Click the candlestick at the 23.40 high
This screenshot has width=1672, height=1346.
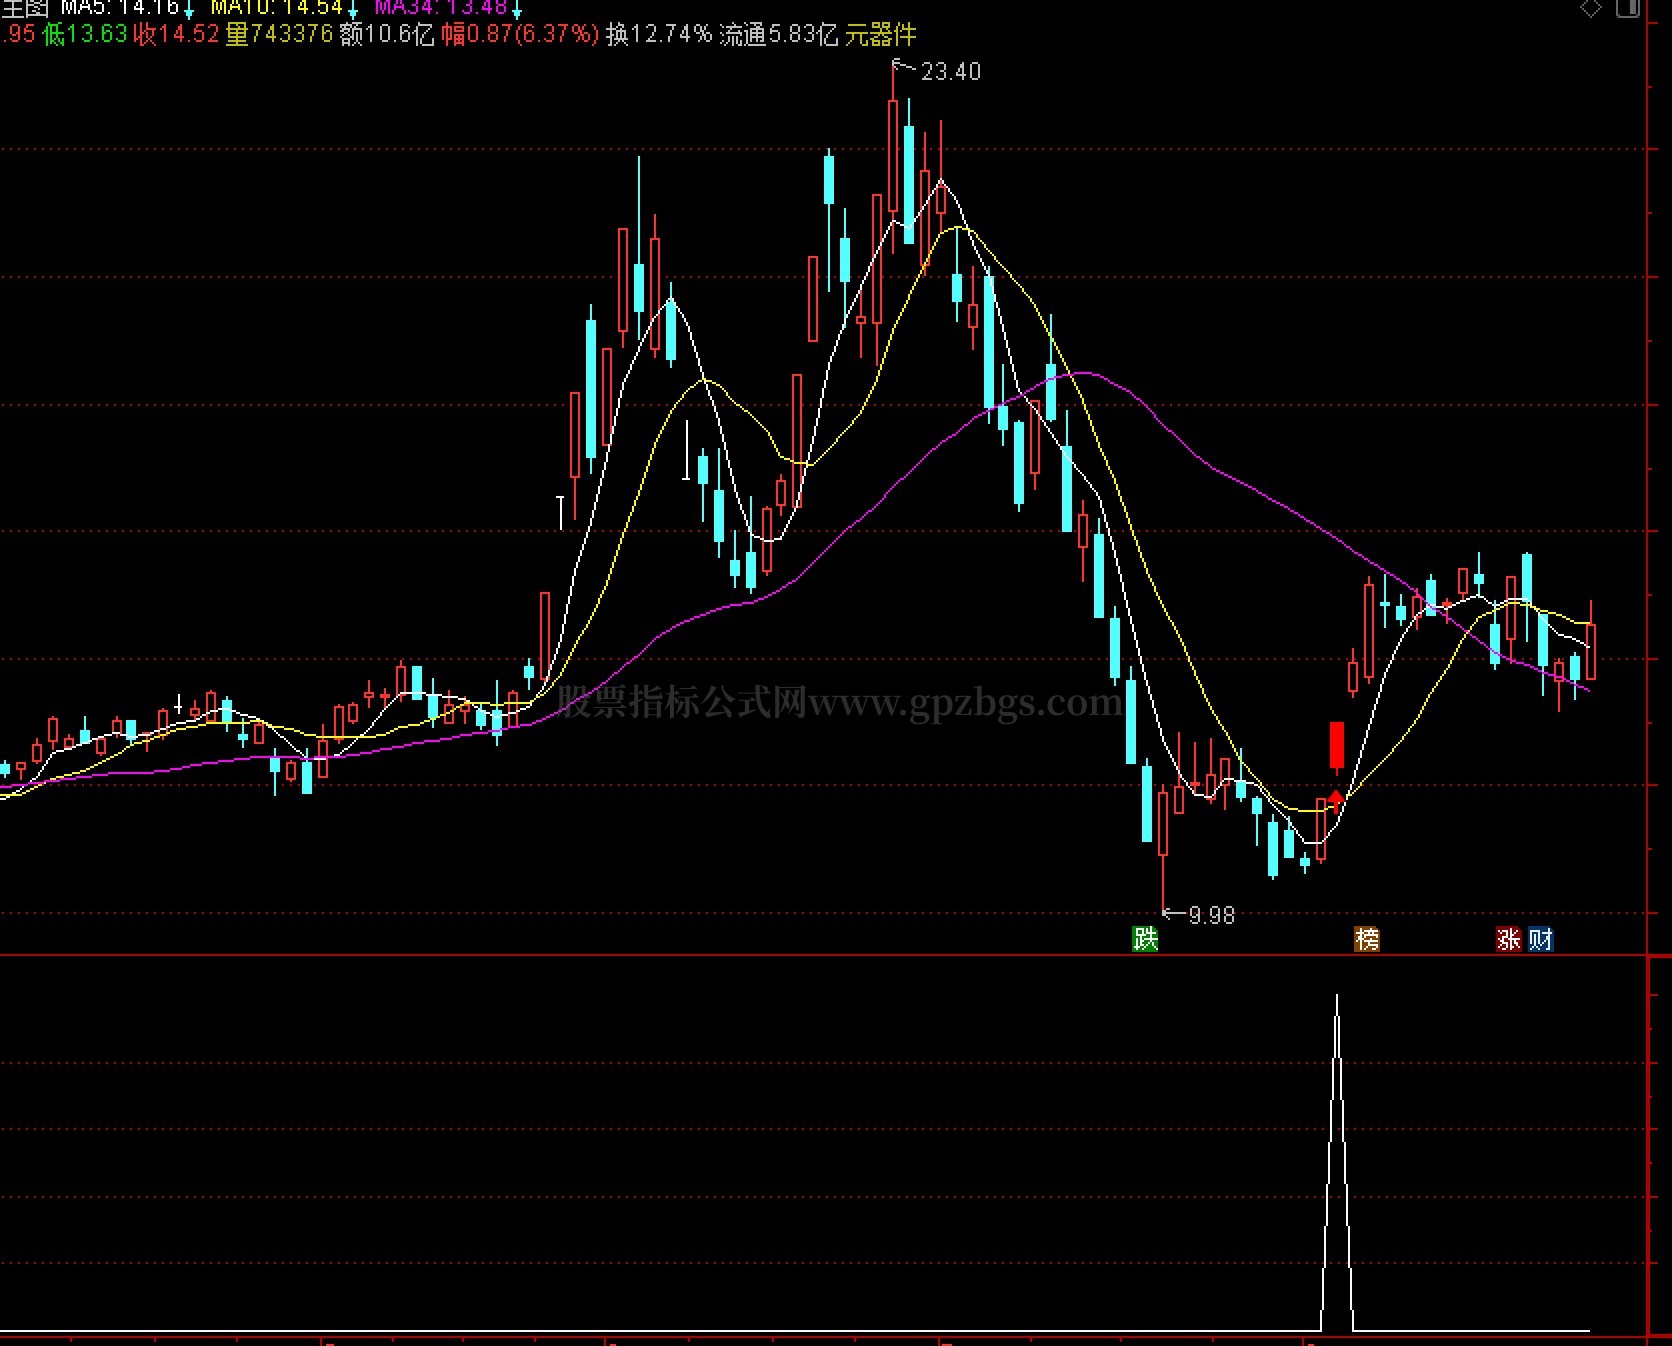click(893, 158)
